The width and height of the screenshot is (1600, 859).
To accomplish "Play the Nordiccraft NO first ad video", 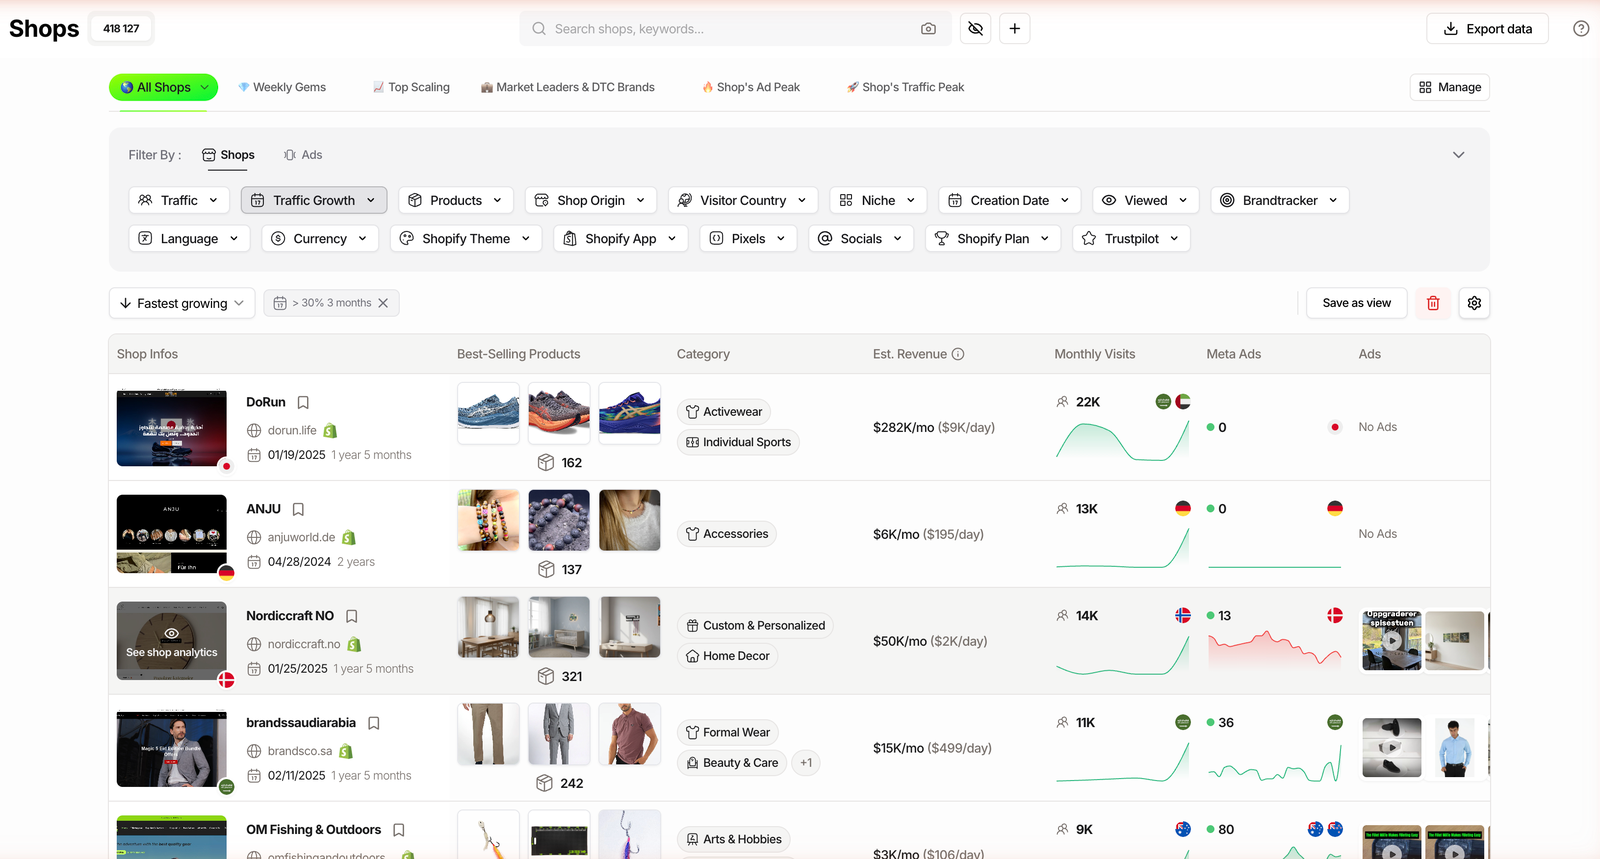I will click(x=1392, y=641).
